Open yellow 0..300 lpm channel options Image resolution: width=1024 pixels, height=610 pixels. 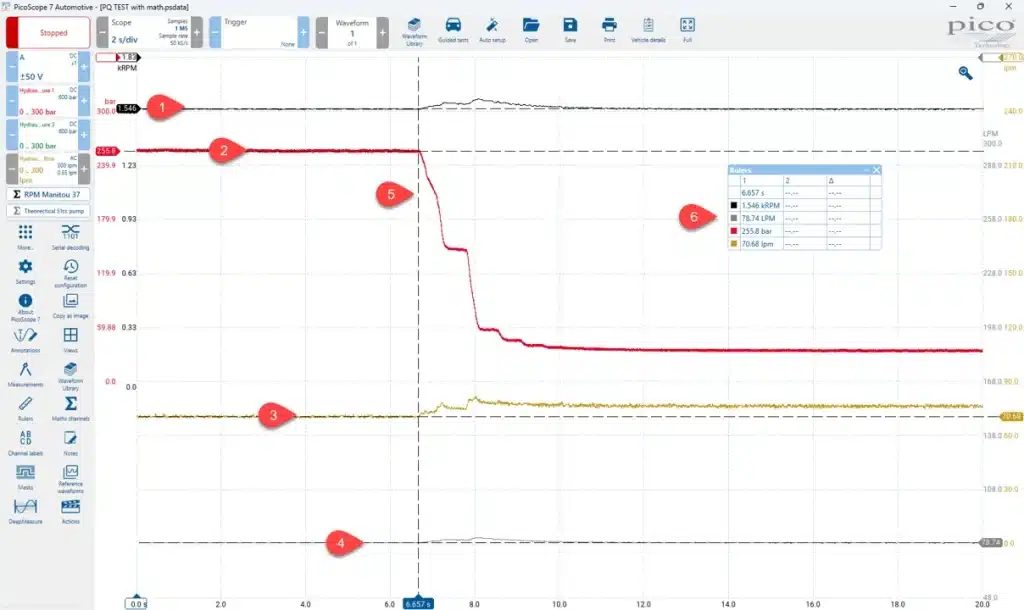tap(48, 169)
